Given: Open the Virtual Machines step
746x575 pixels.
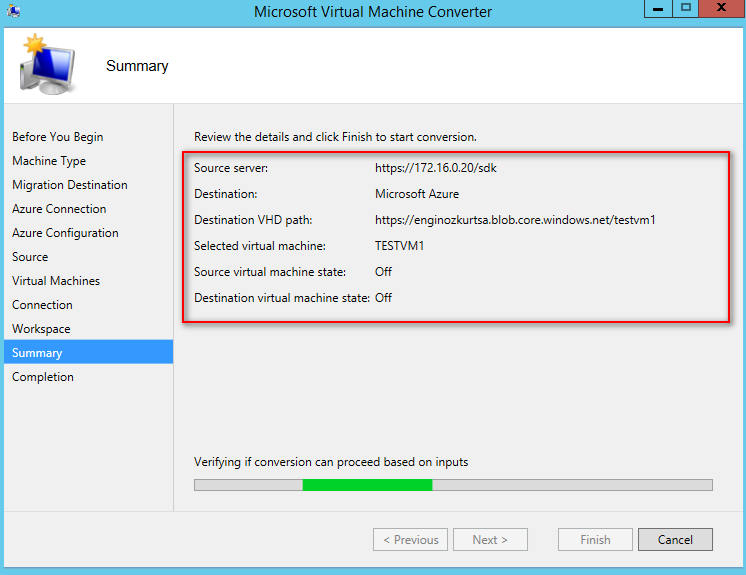Looking at the screenshot, I should coord(56,281).
